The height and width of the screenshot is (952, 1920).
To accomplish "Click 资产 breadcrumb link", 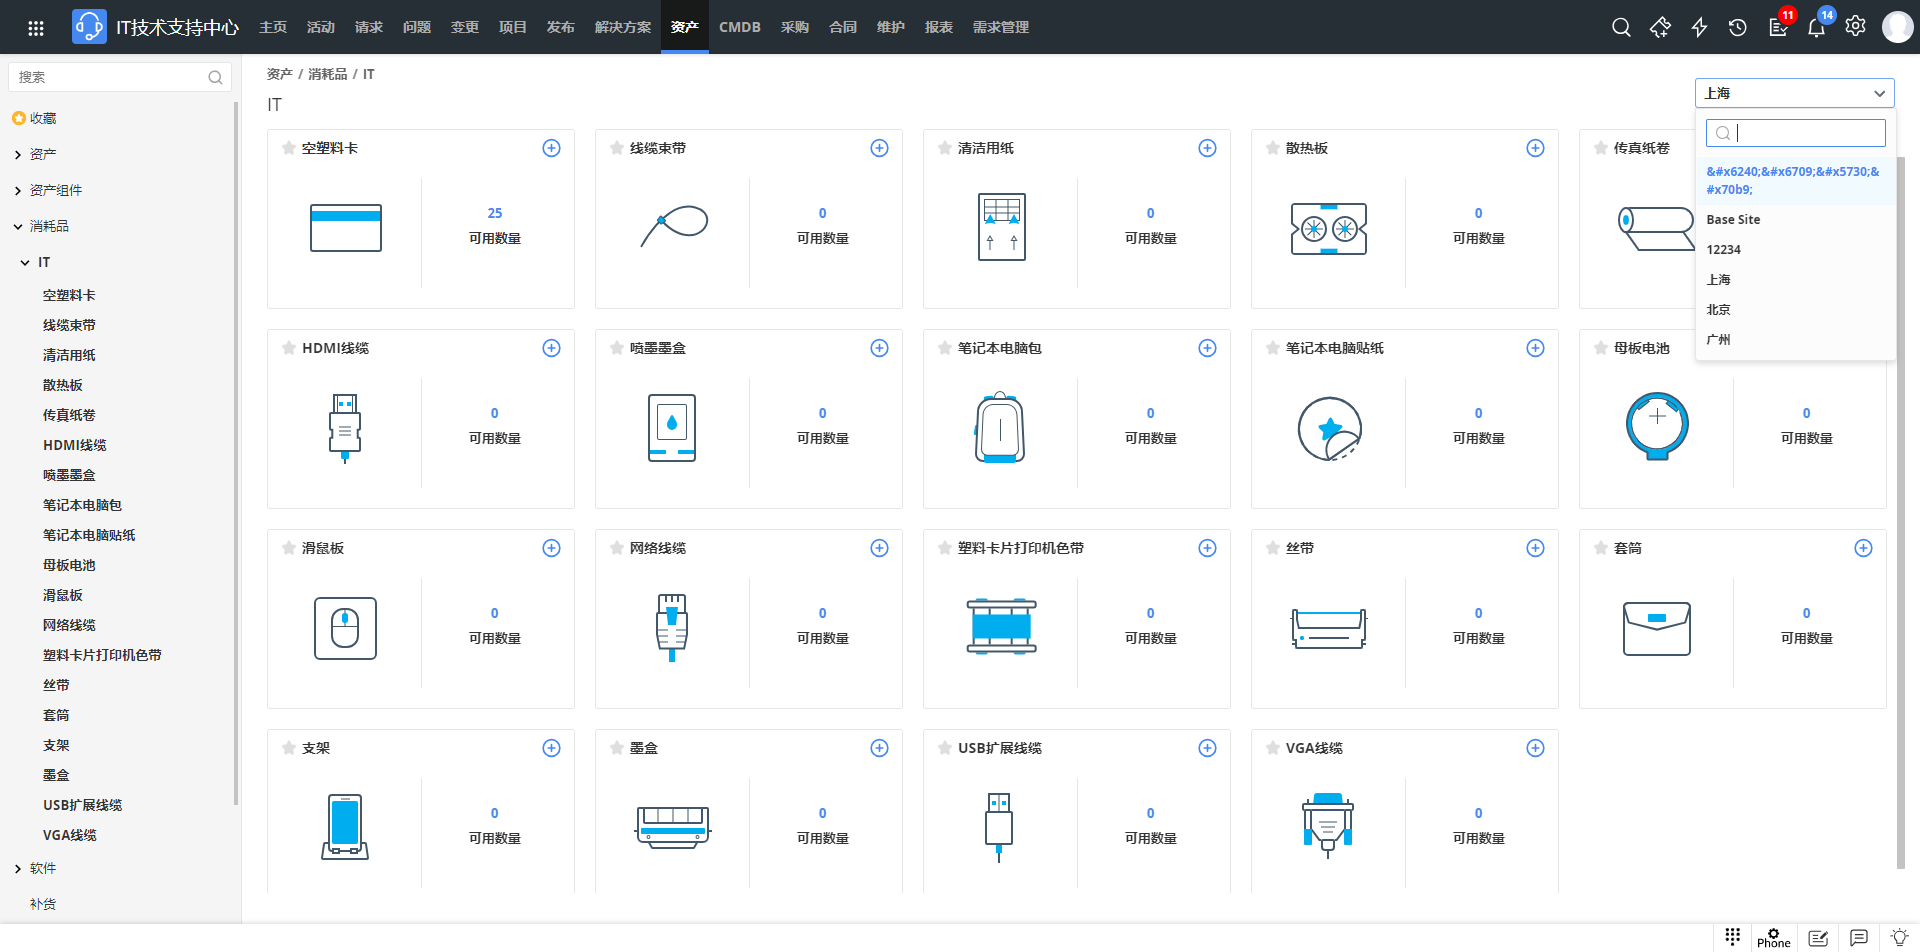I will click(x=279, y=74).
